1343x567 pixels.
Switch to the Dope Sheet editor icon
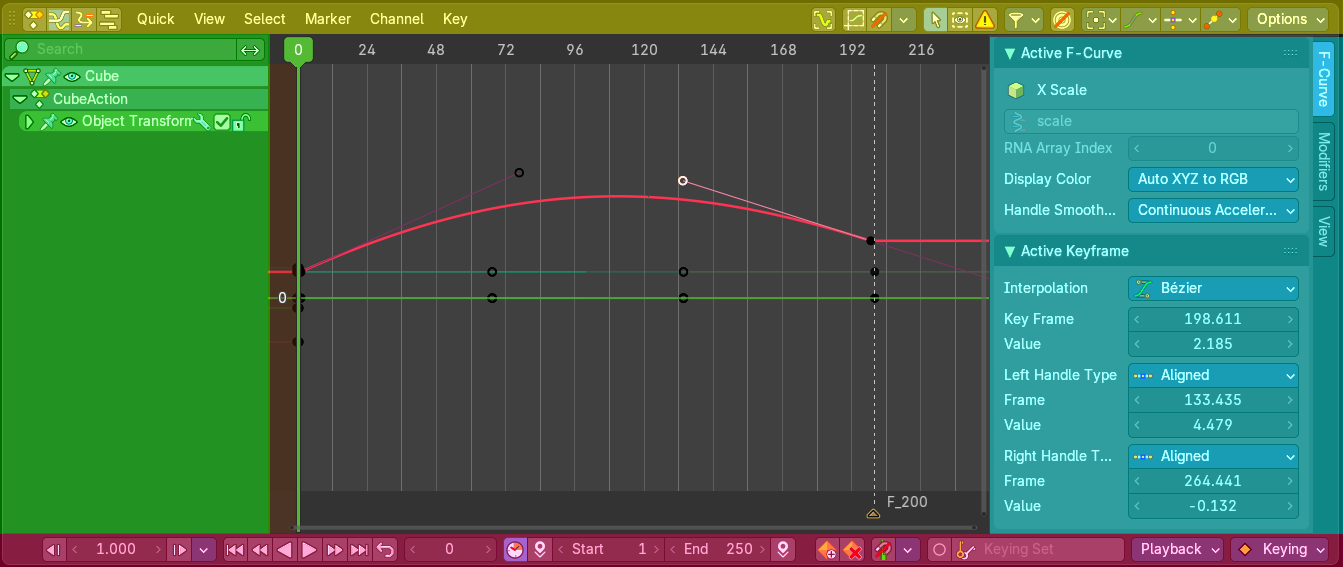[x=35, y=19]
